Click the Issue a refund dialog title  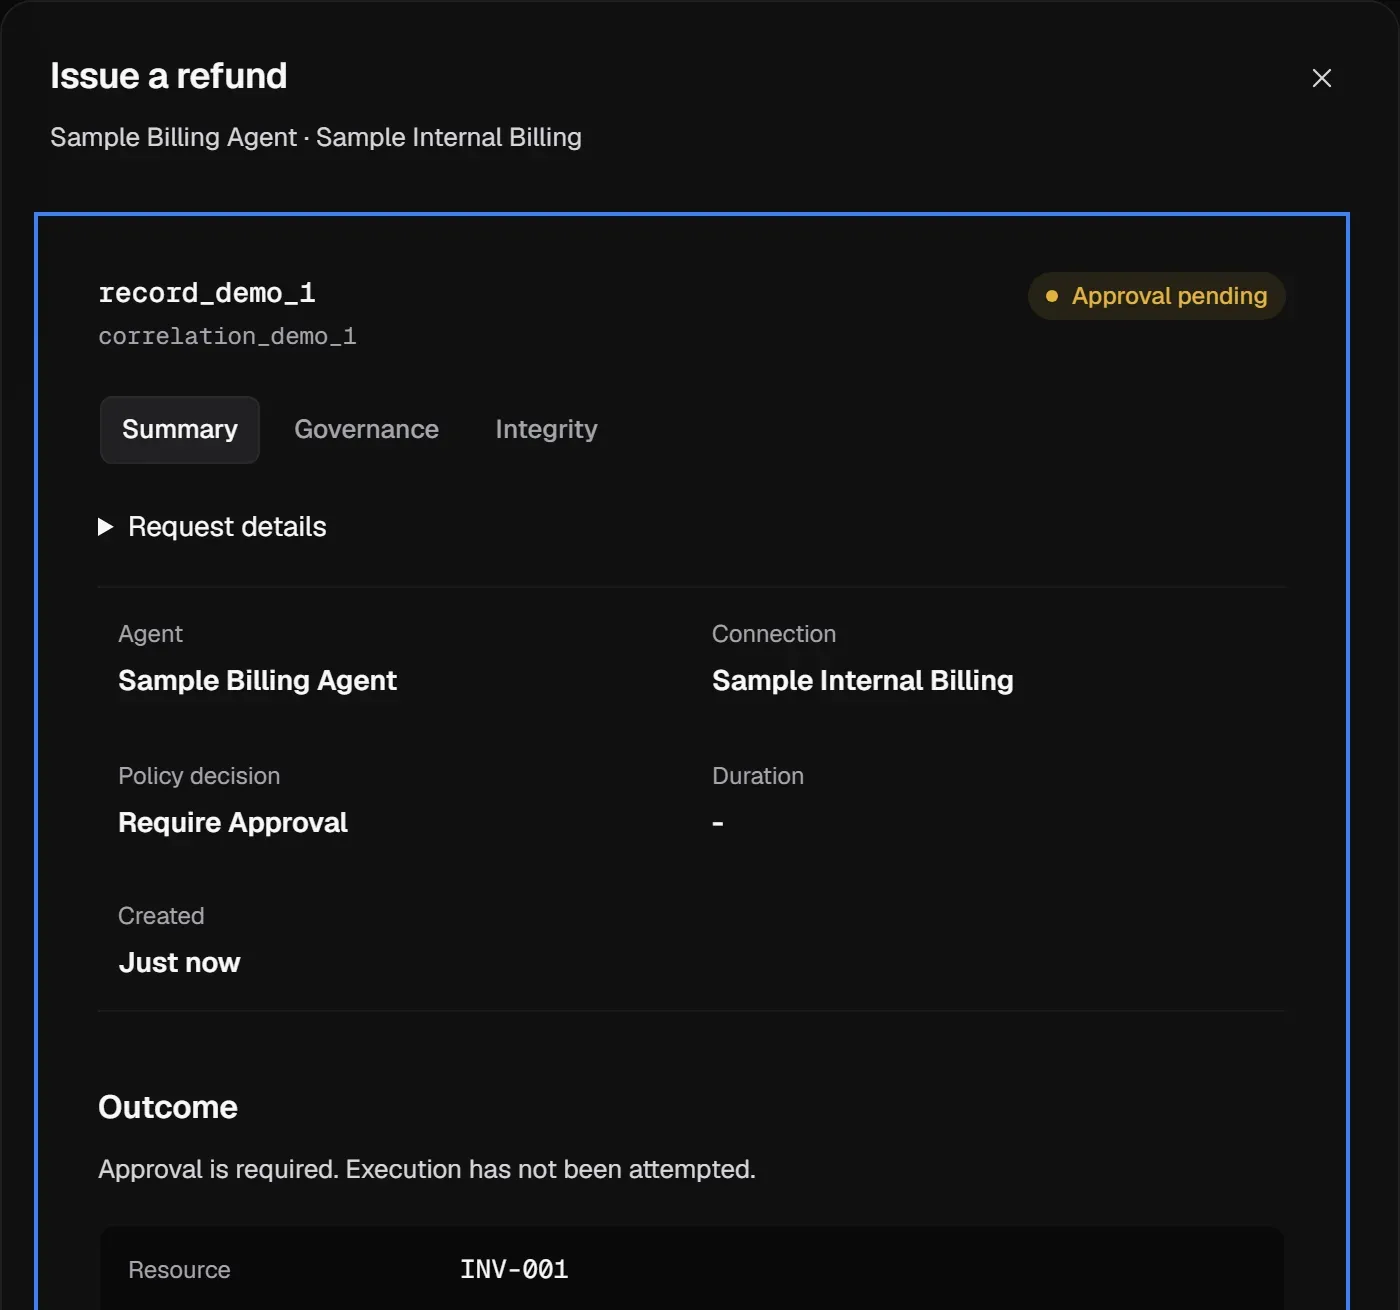(x=169, y=76)
